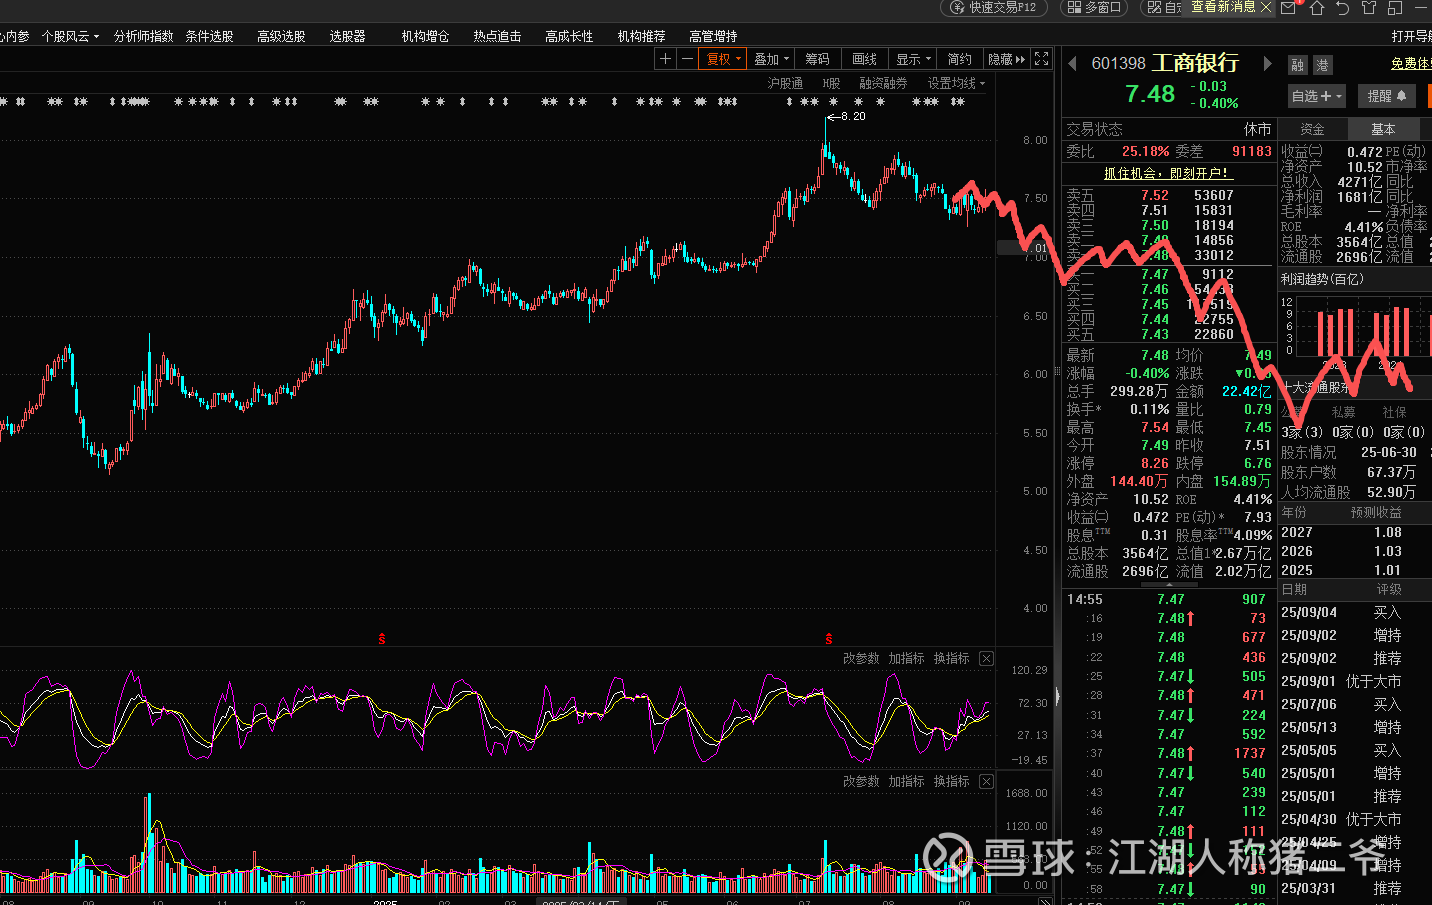The width and height of the screenshot is (1432, 905).
Task: Open the mail message icon in title bar
Action: [x=1289, y=8]
